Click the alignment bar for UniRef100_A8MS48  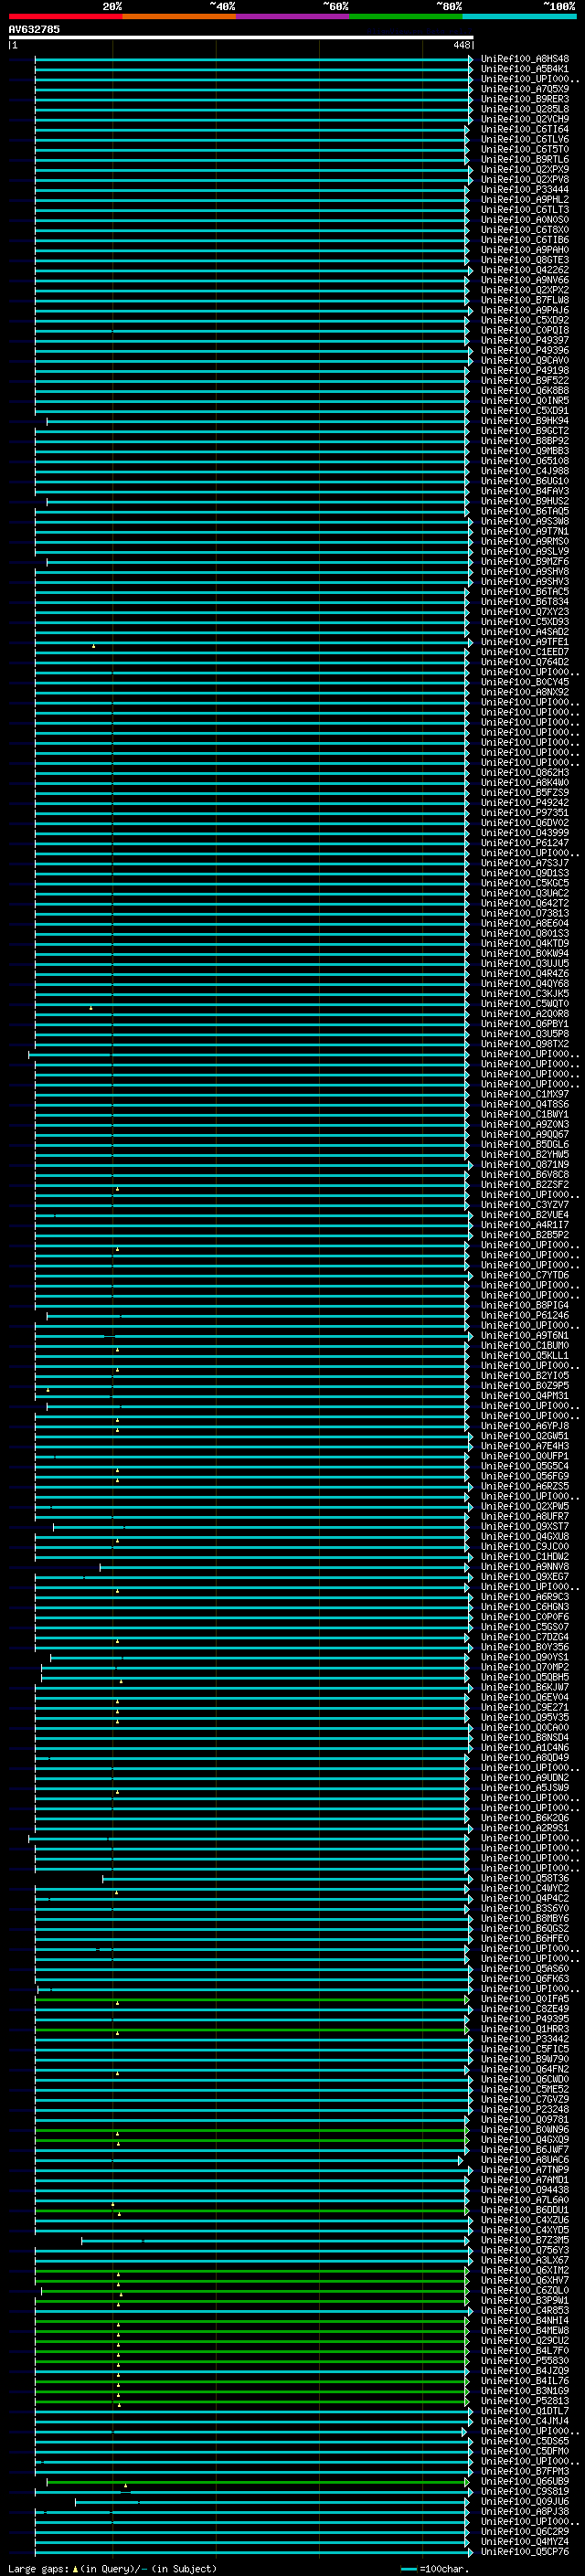254,59
